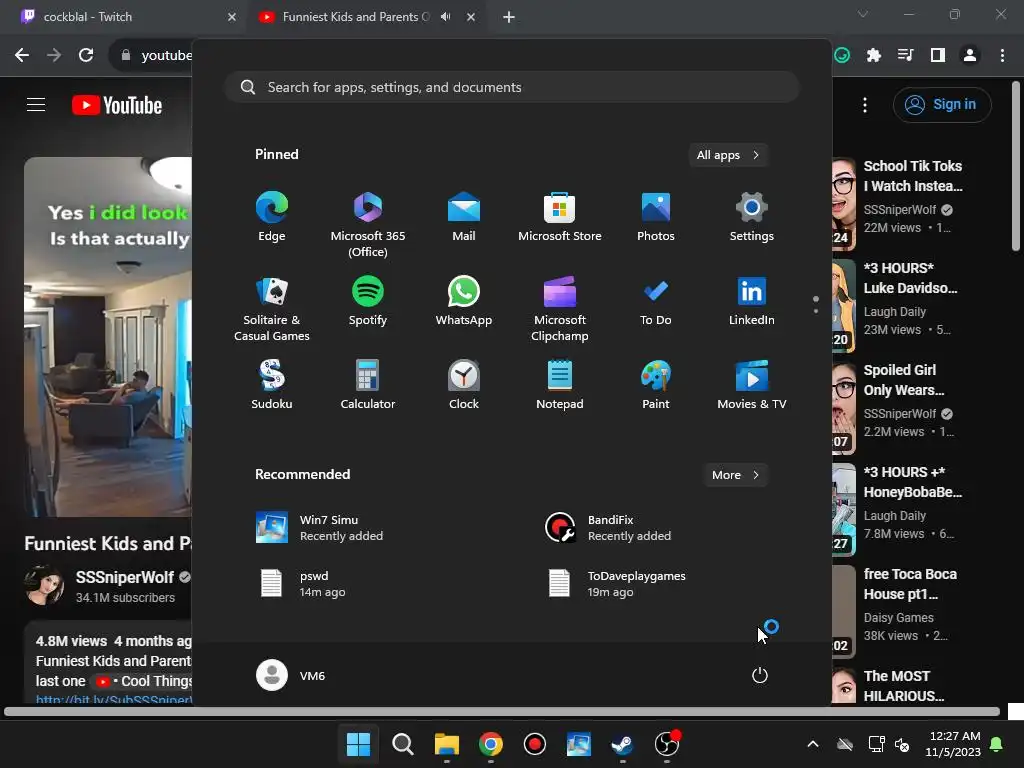The height and width of the screenshot is (768, 1024).
Task: Open the Clock app
Action: click(x=464, y=385)
